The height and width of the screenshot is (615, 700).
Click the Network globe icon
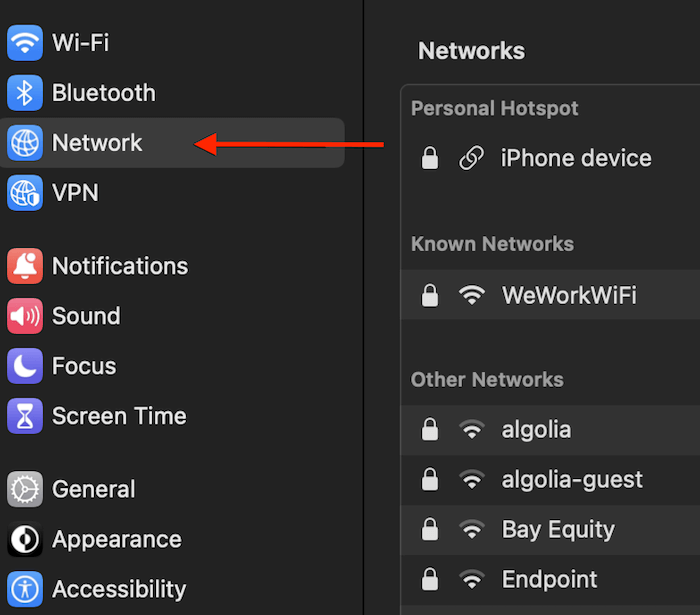tap(25, 143)
